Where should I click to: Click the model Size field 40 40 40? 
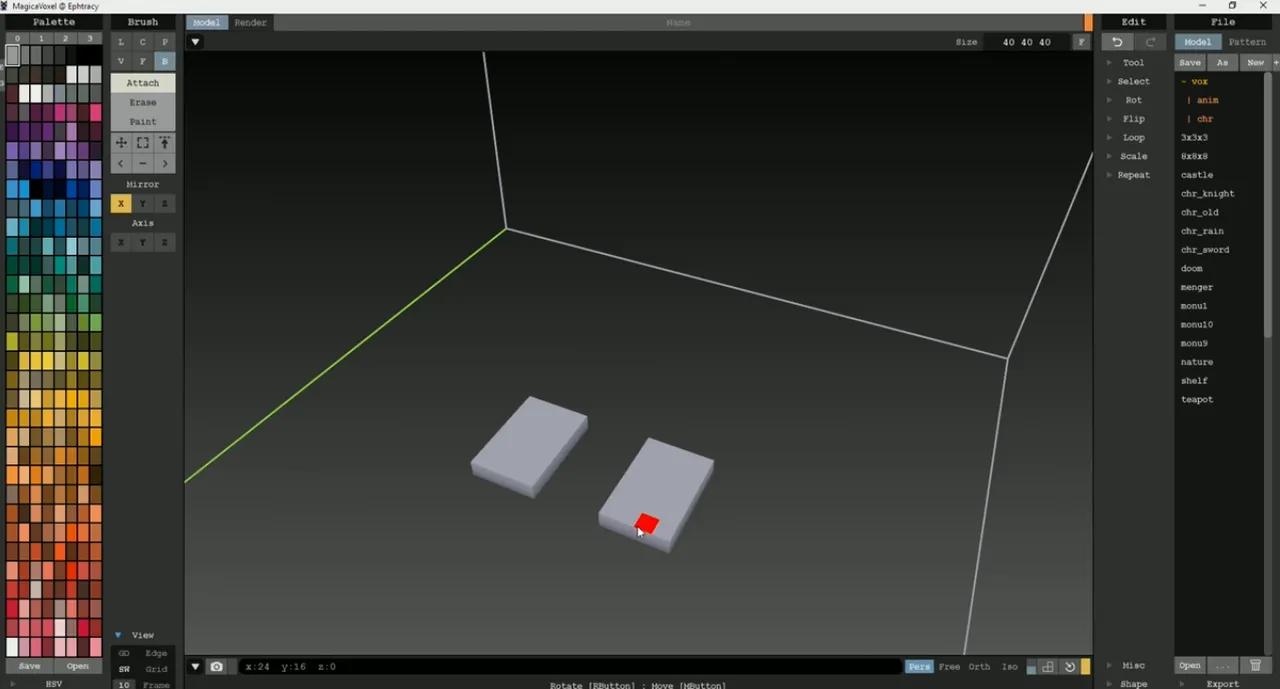coord(1027,42)
